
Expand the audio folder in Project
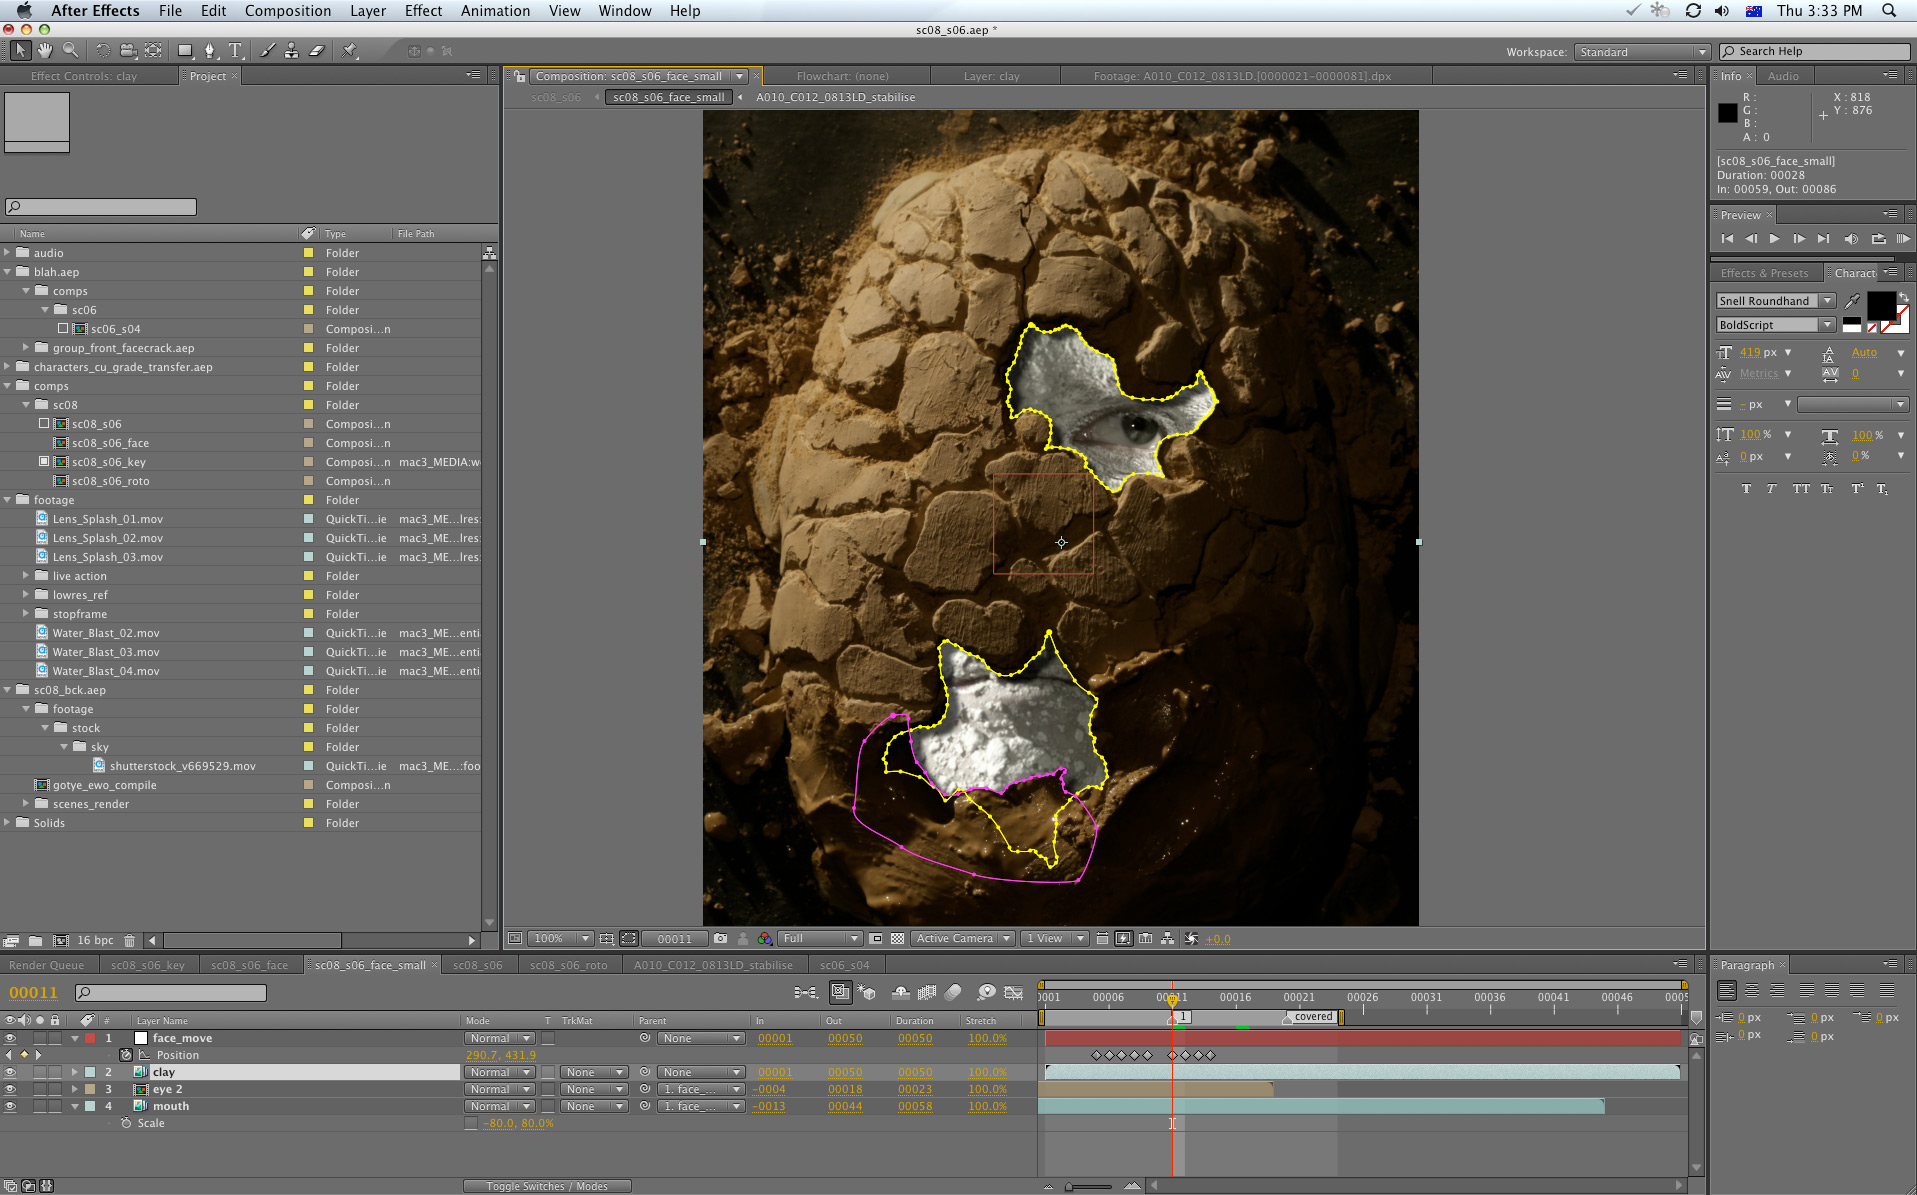coord(7,253)
